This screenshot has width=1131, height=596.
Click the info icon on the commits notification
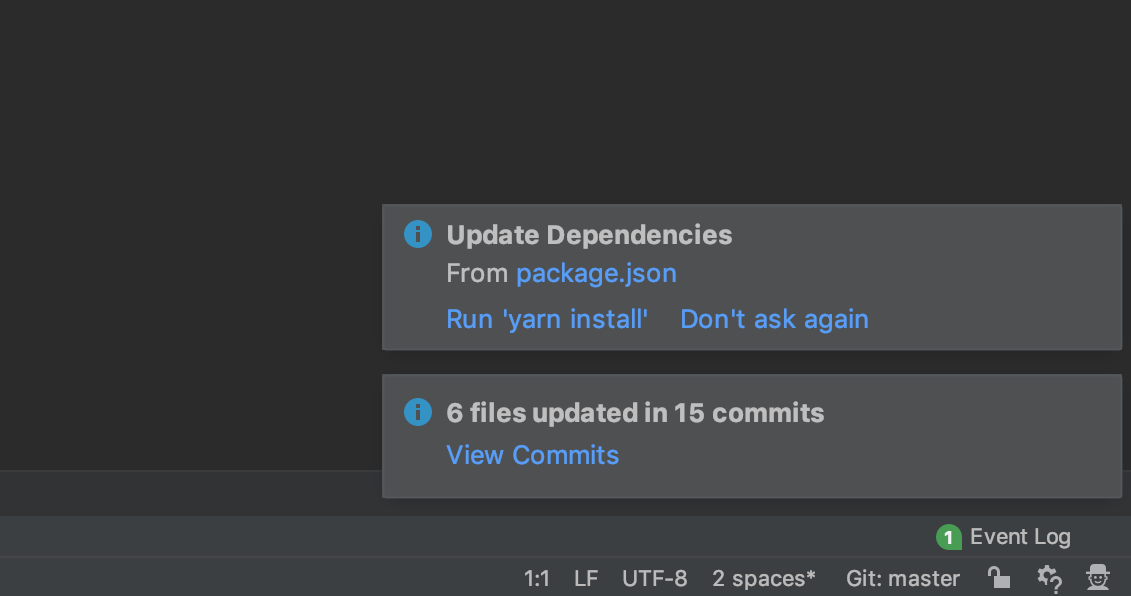[417, 412]
